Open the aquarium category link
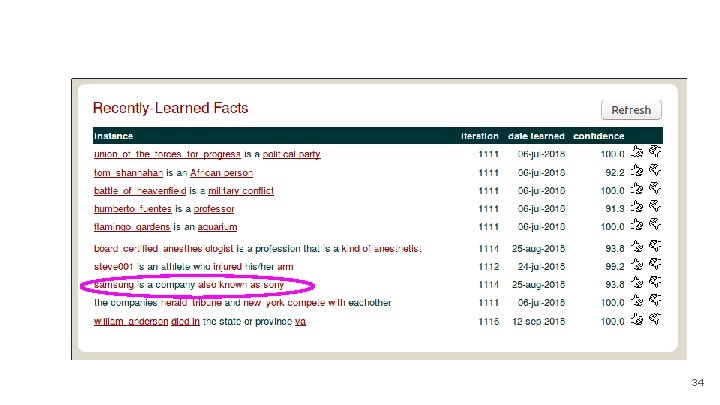This screenshot has height=405, width=720. point(218,227)
